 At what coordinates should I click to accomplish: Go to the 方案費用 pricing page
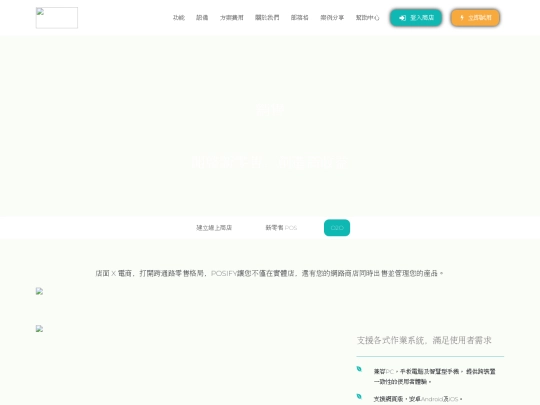click(x=231, y=18)
